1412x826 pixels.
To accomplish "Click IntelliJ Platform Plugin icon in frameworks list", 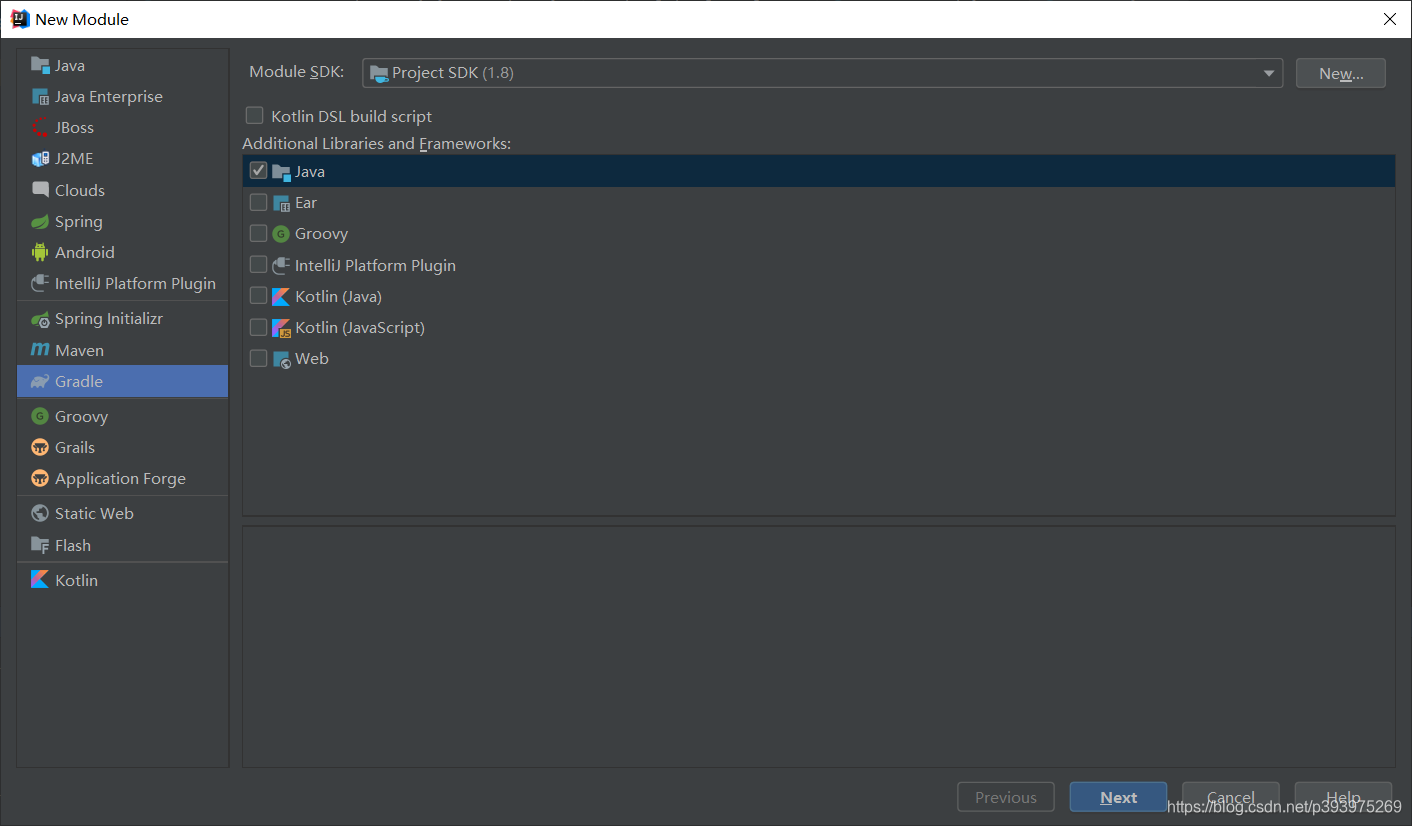I will tap(281, 266).
